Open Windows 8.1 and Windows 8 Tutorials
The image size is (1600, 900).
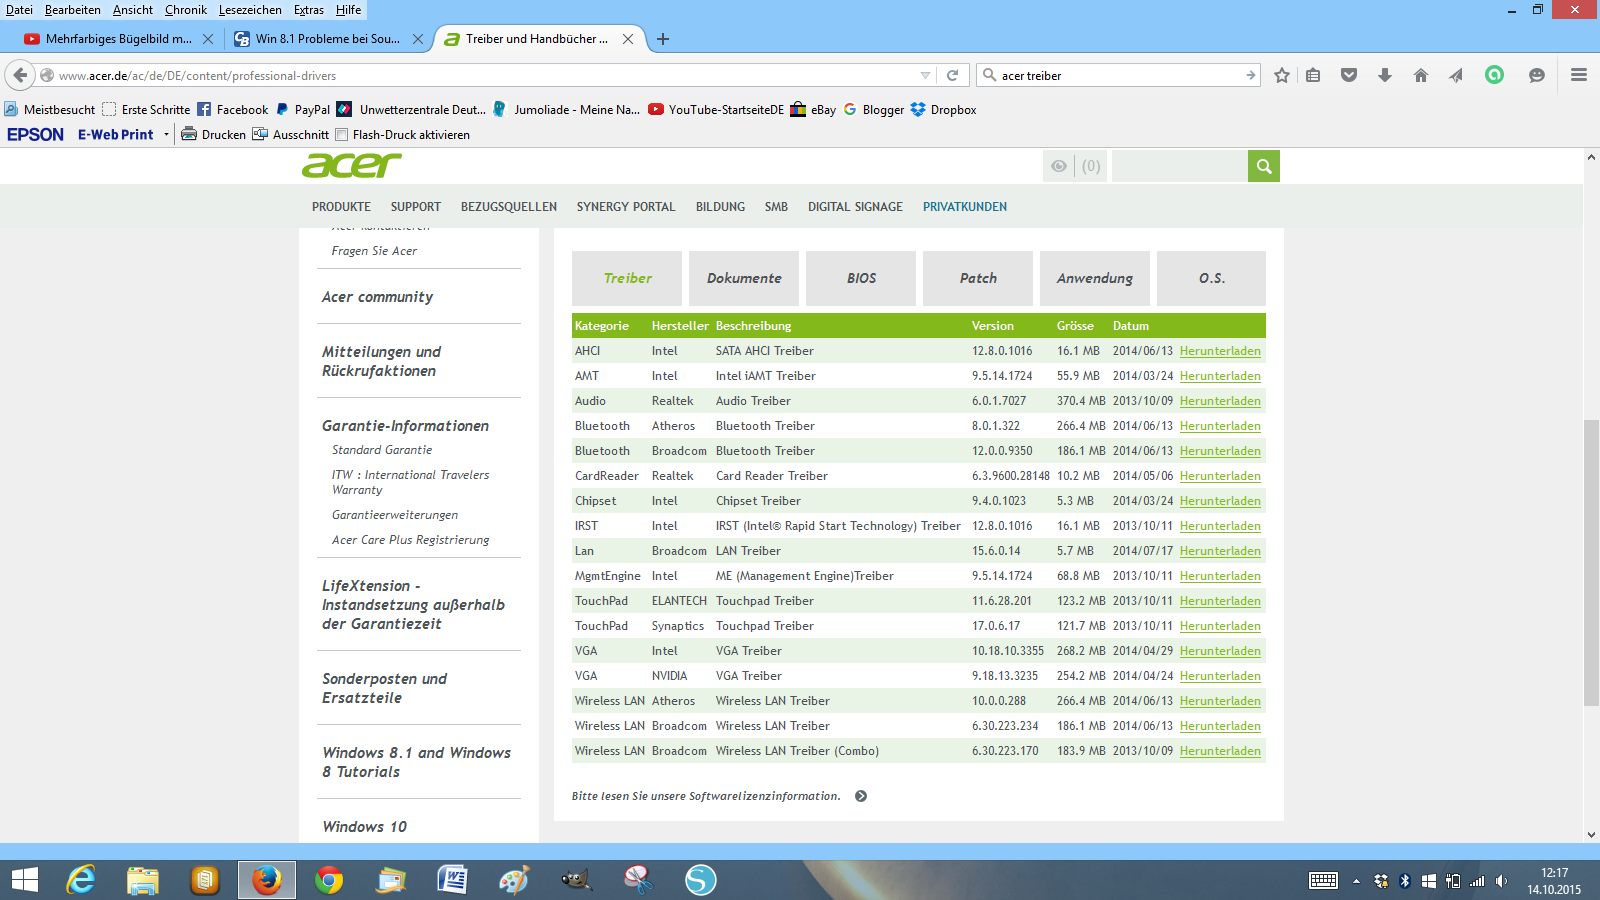point(416,762)
